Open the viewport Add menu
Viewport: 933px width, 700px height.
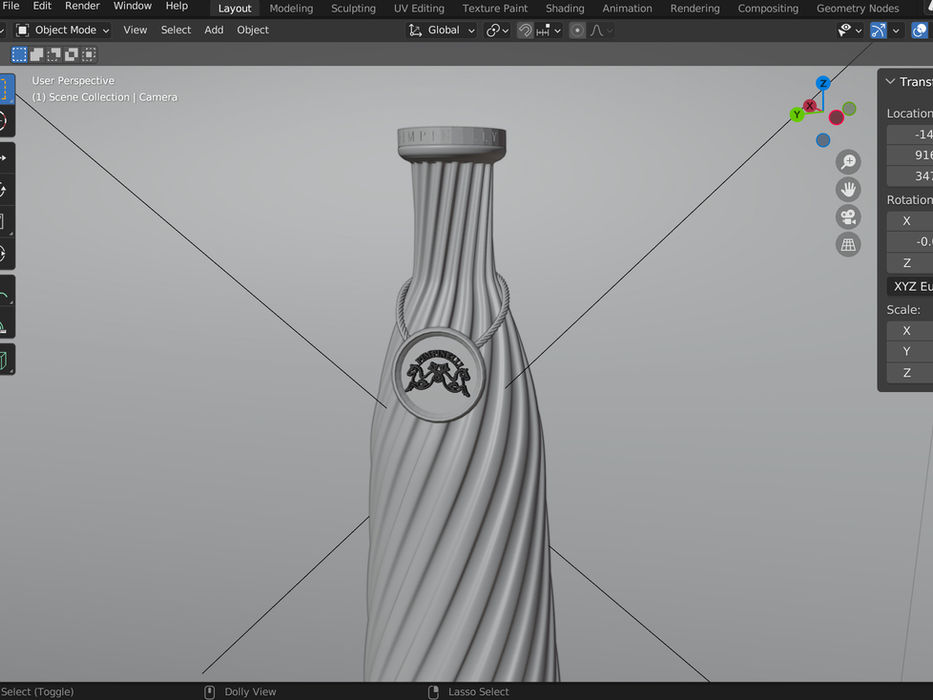coord(214,30)
